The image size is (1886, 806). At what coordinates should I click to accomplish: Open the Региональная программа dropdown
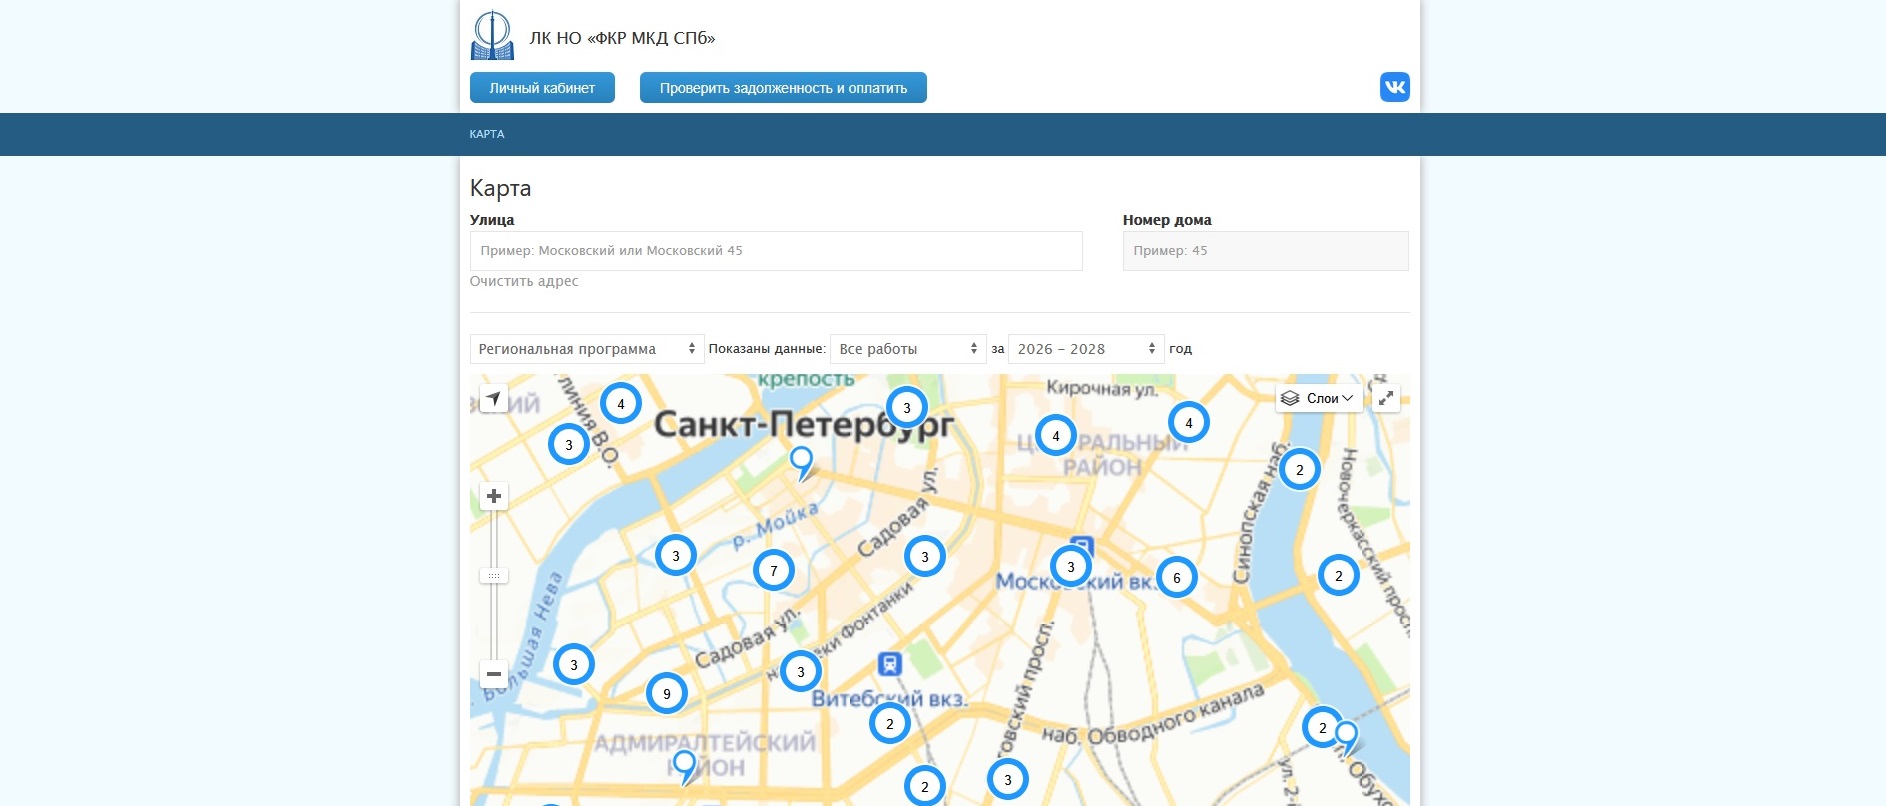(587, 349)
